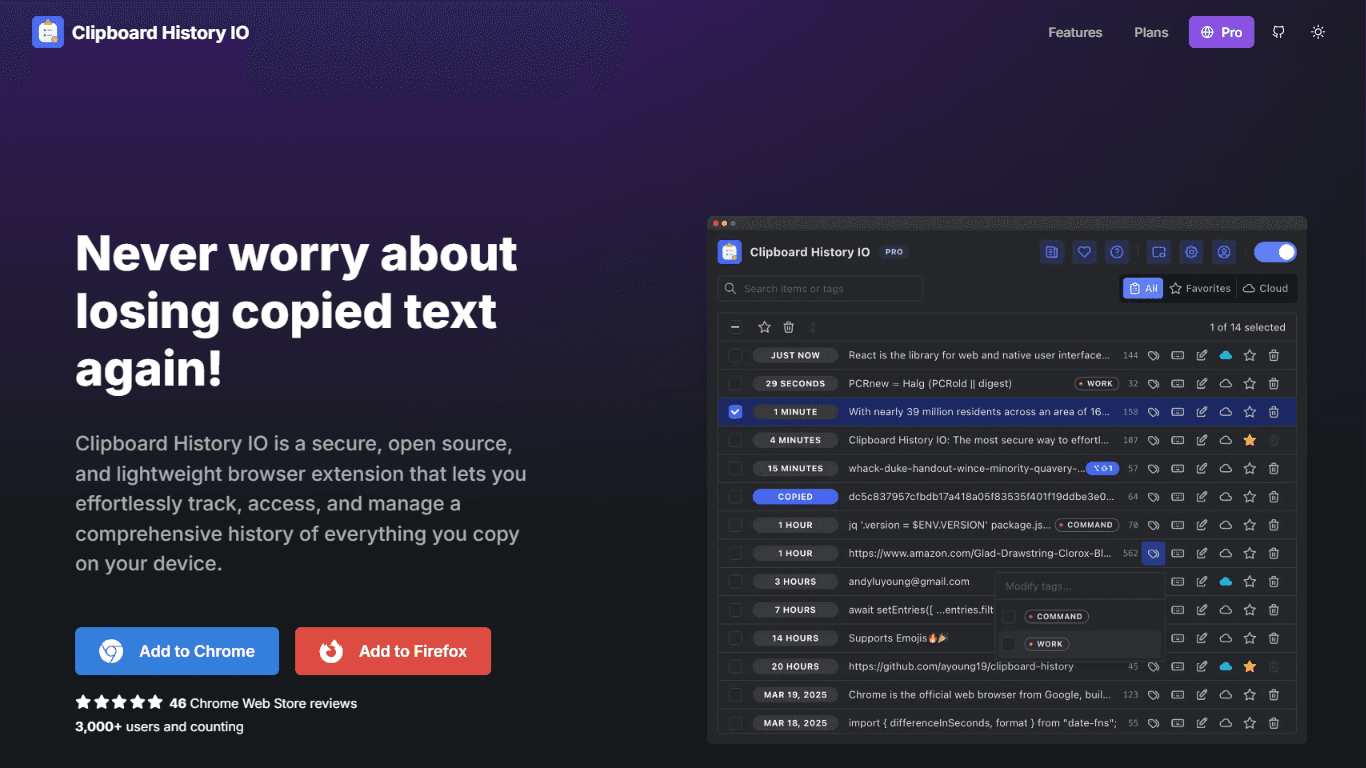
Task: Check the WORK tag checkbox in tag popup
Action: click(x=1009, y=644)
